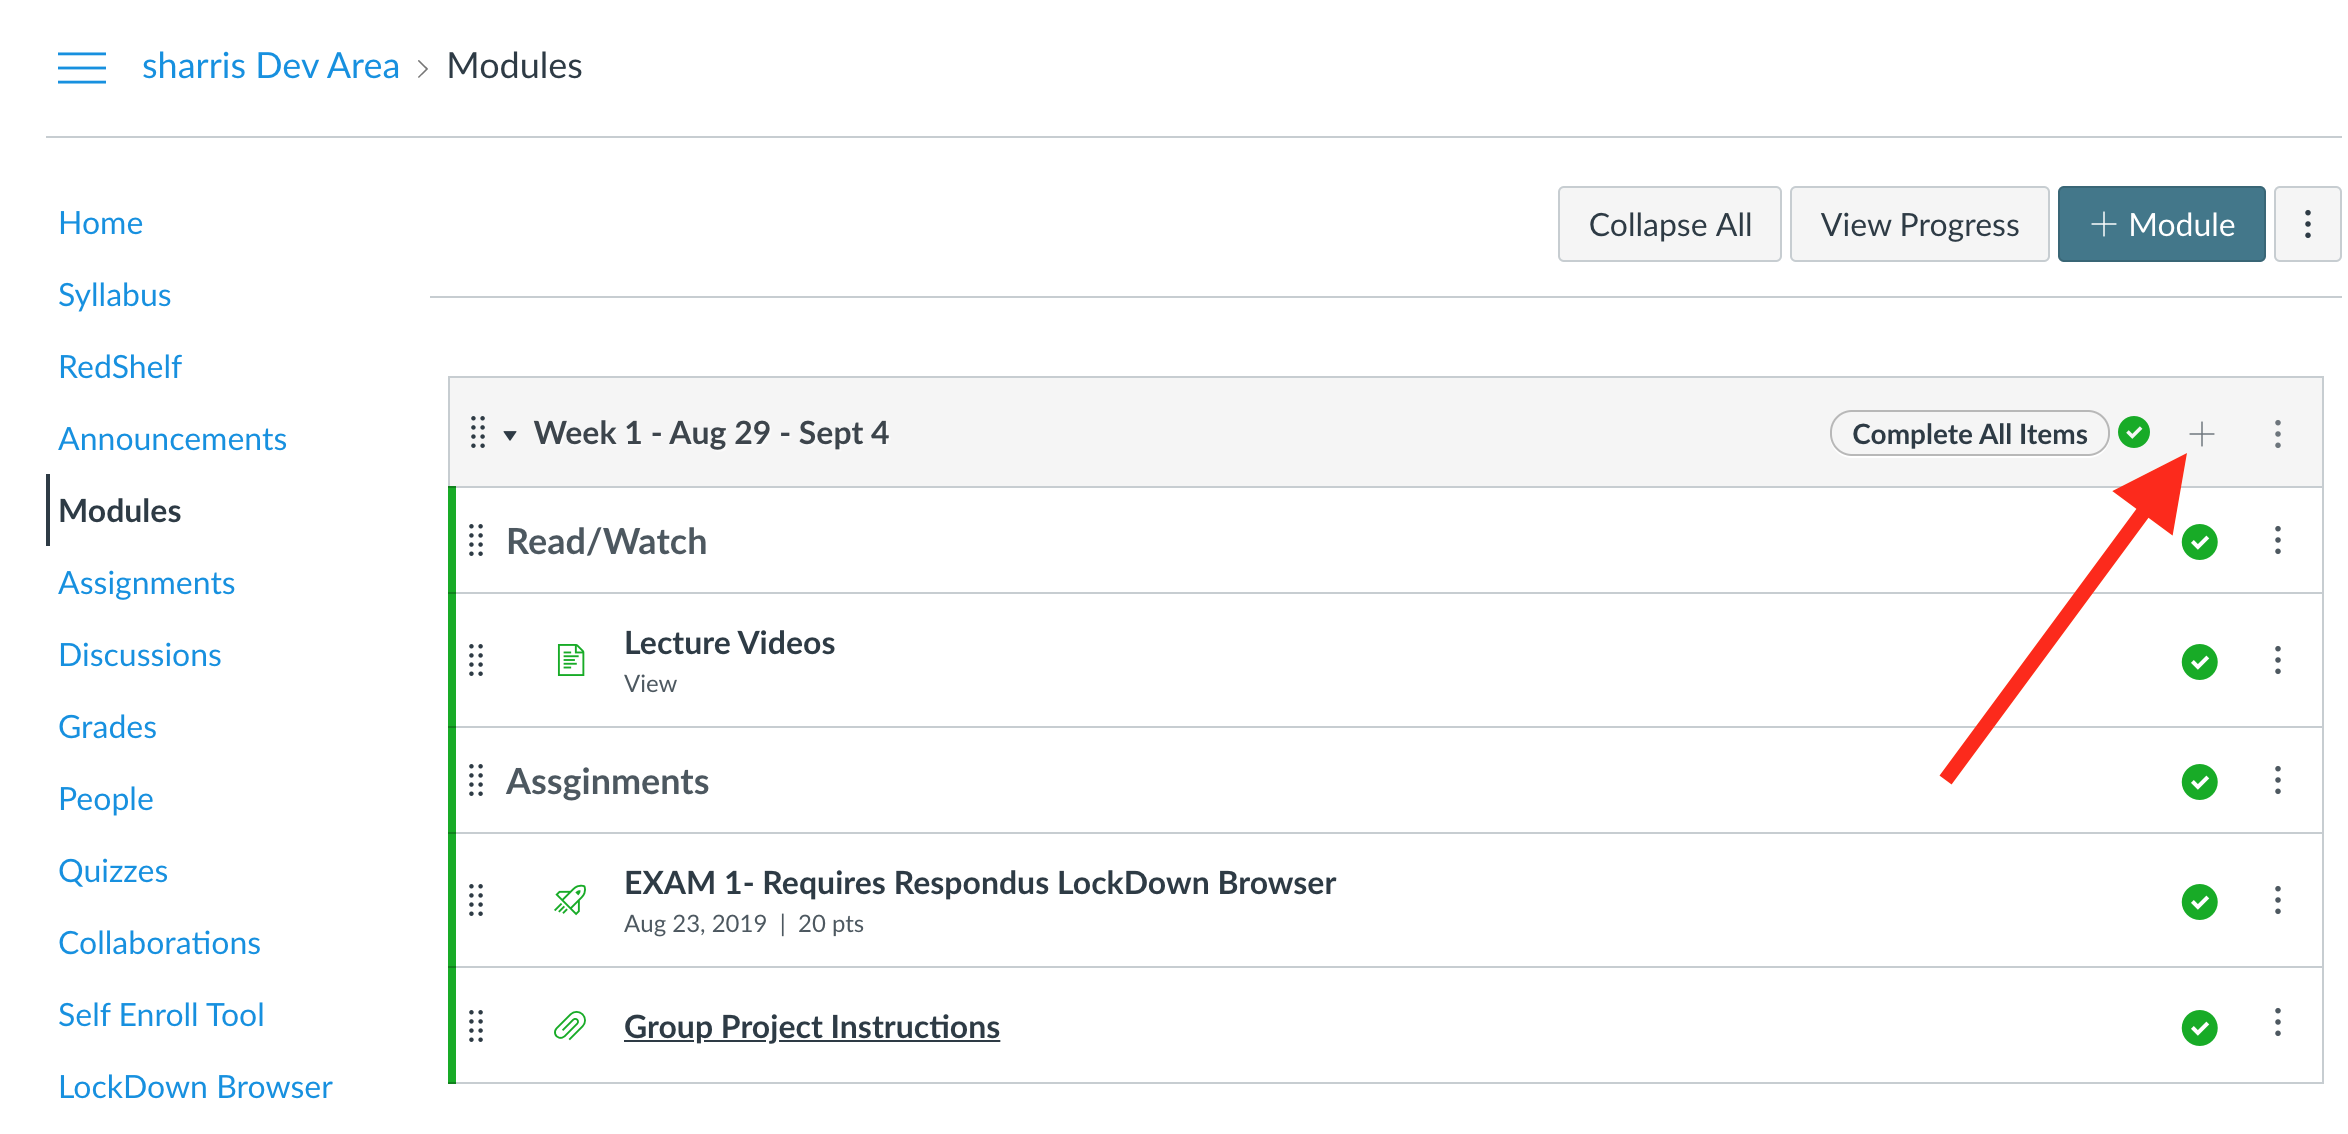Go to Assignments in course navigation
The width and height of the screenshot is (2348, 1134).
[146, 583]
